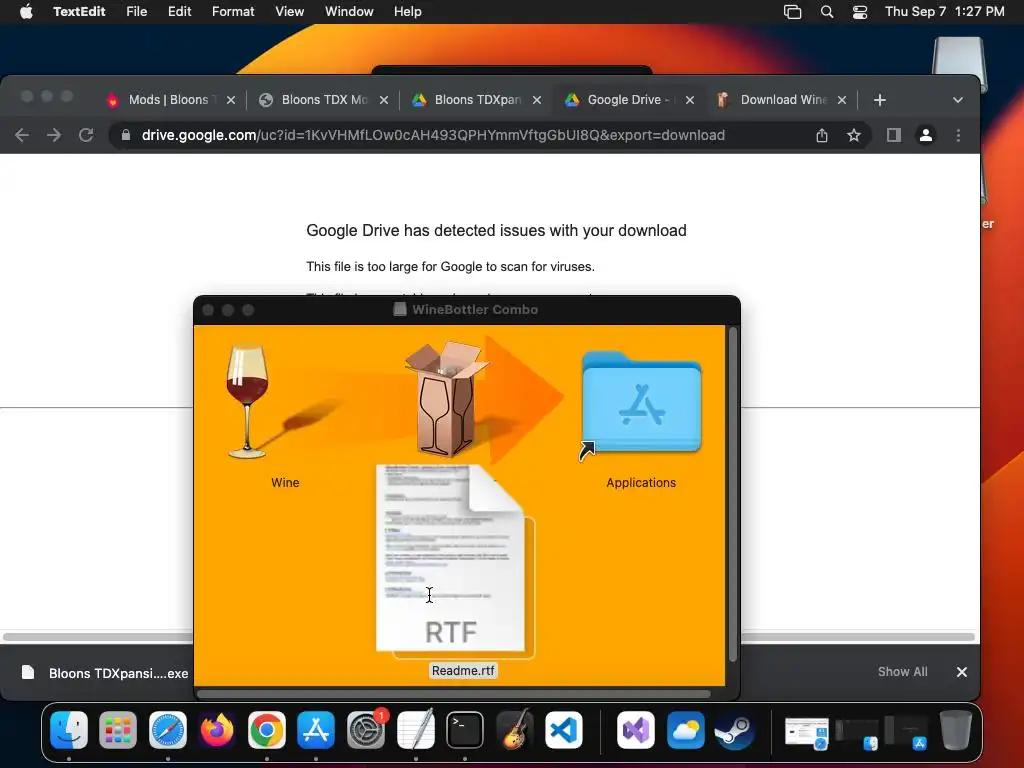Bookmark this page with the star icon

(x=854, y=135)
